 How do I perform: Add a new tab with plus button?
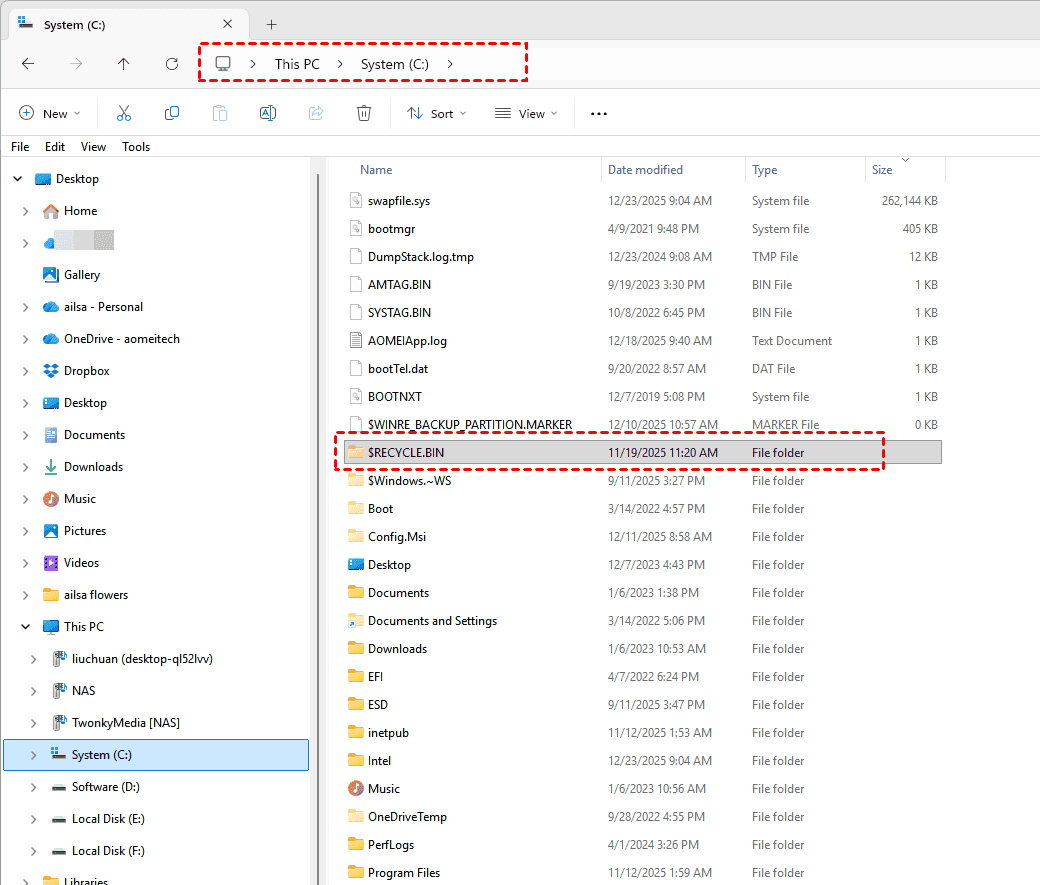tap(272, 25)
